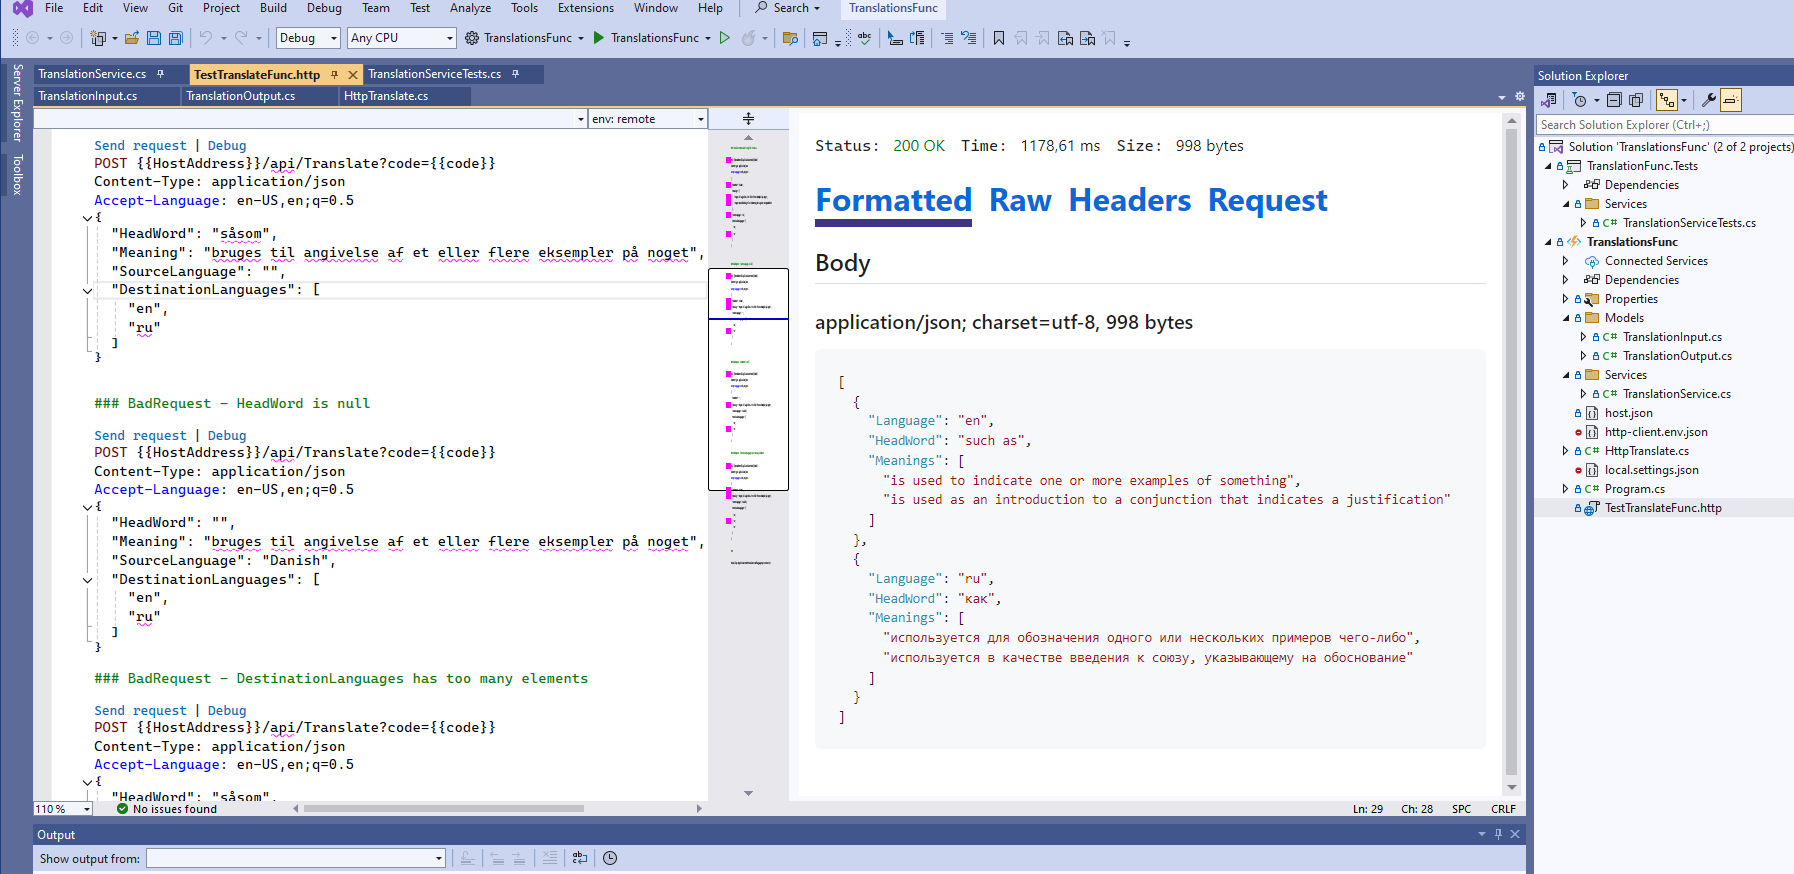Toggle word wrap in the Output panel
The width and height of the screenshot is (1794, 874).
[x=580, y=858]
